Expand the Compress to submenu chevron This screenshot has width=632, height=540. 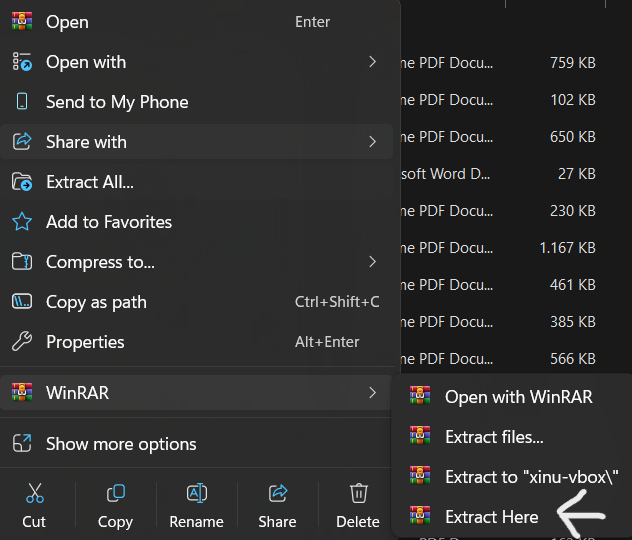372,262
